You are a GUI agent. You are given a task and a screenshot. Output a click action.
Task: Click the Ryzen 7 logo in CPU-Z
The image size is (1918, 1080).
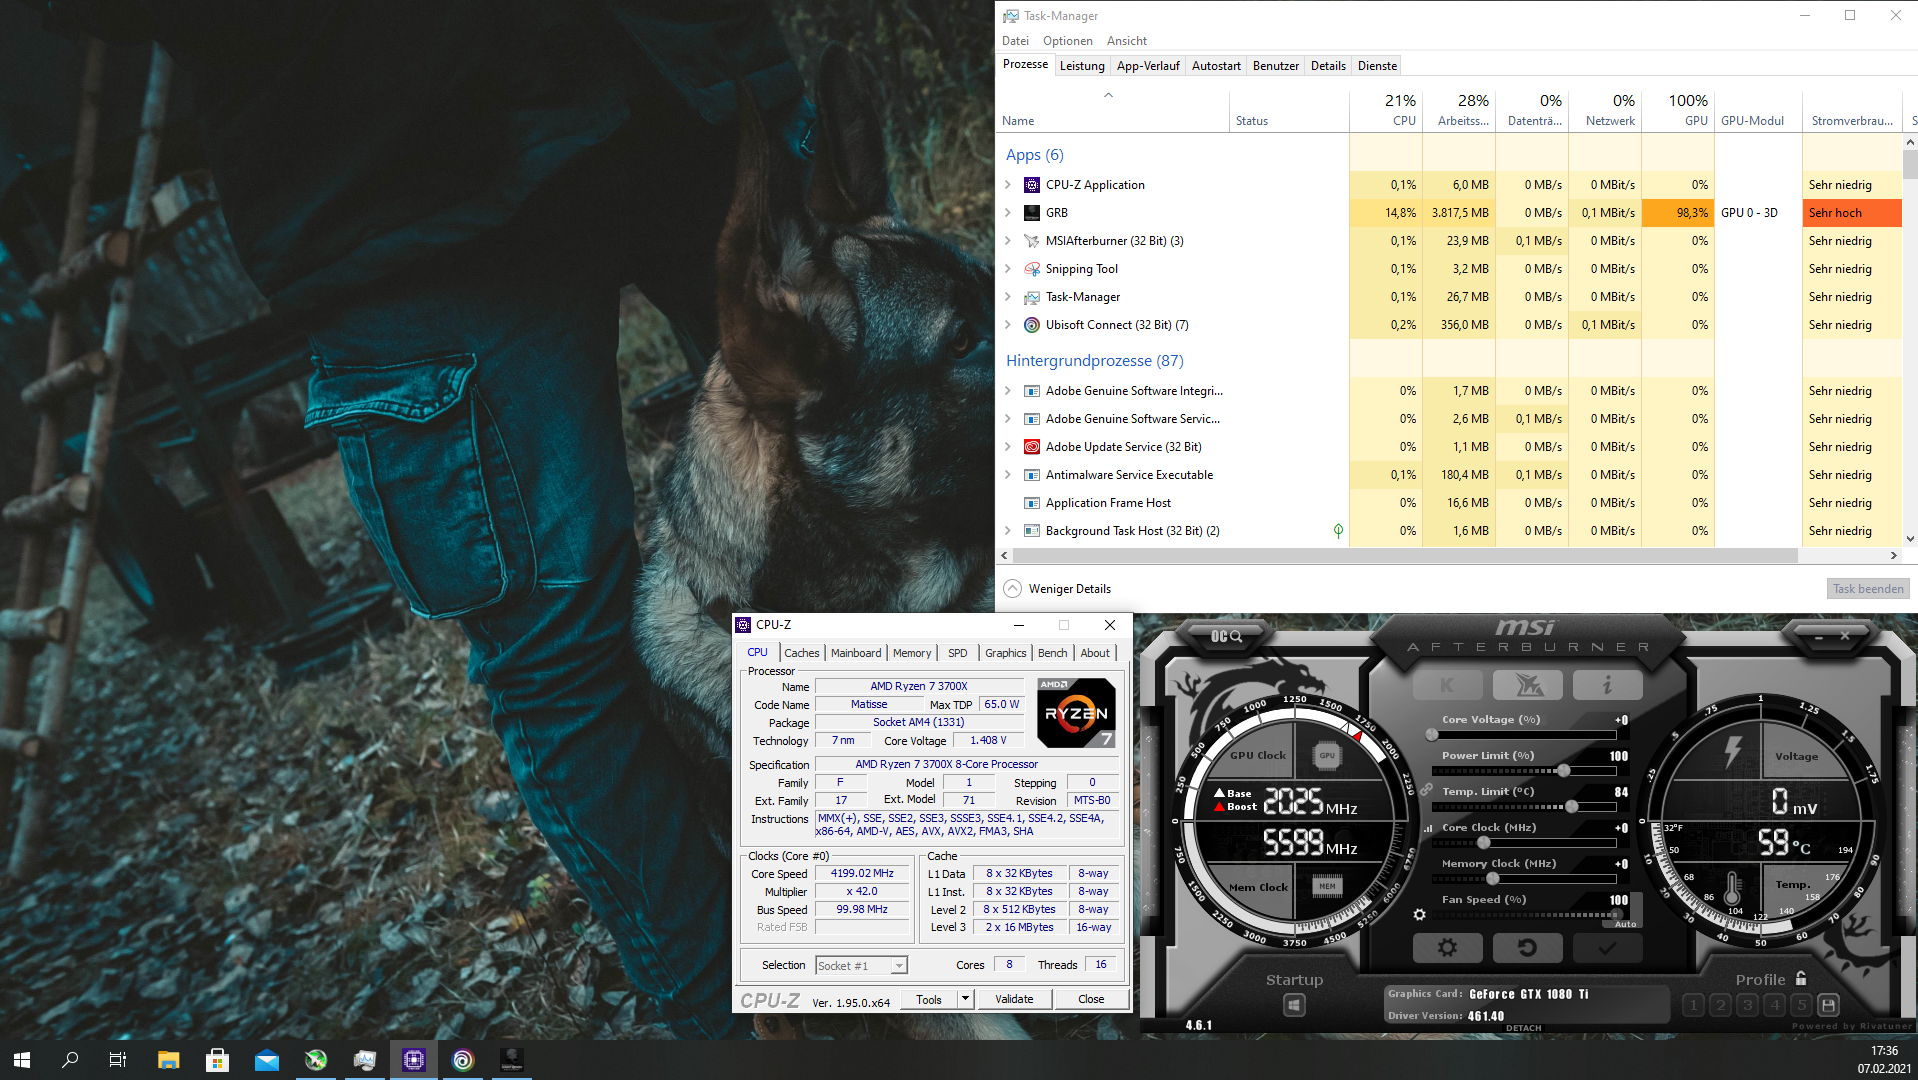tap(1076, 712)
